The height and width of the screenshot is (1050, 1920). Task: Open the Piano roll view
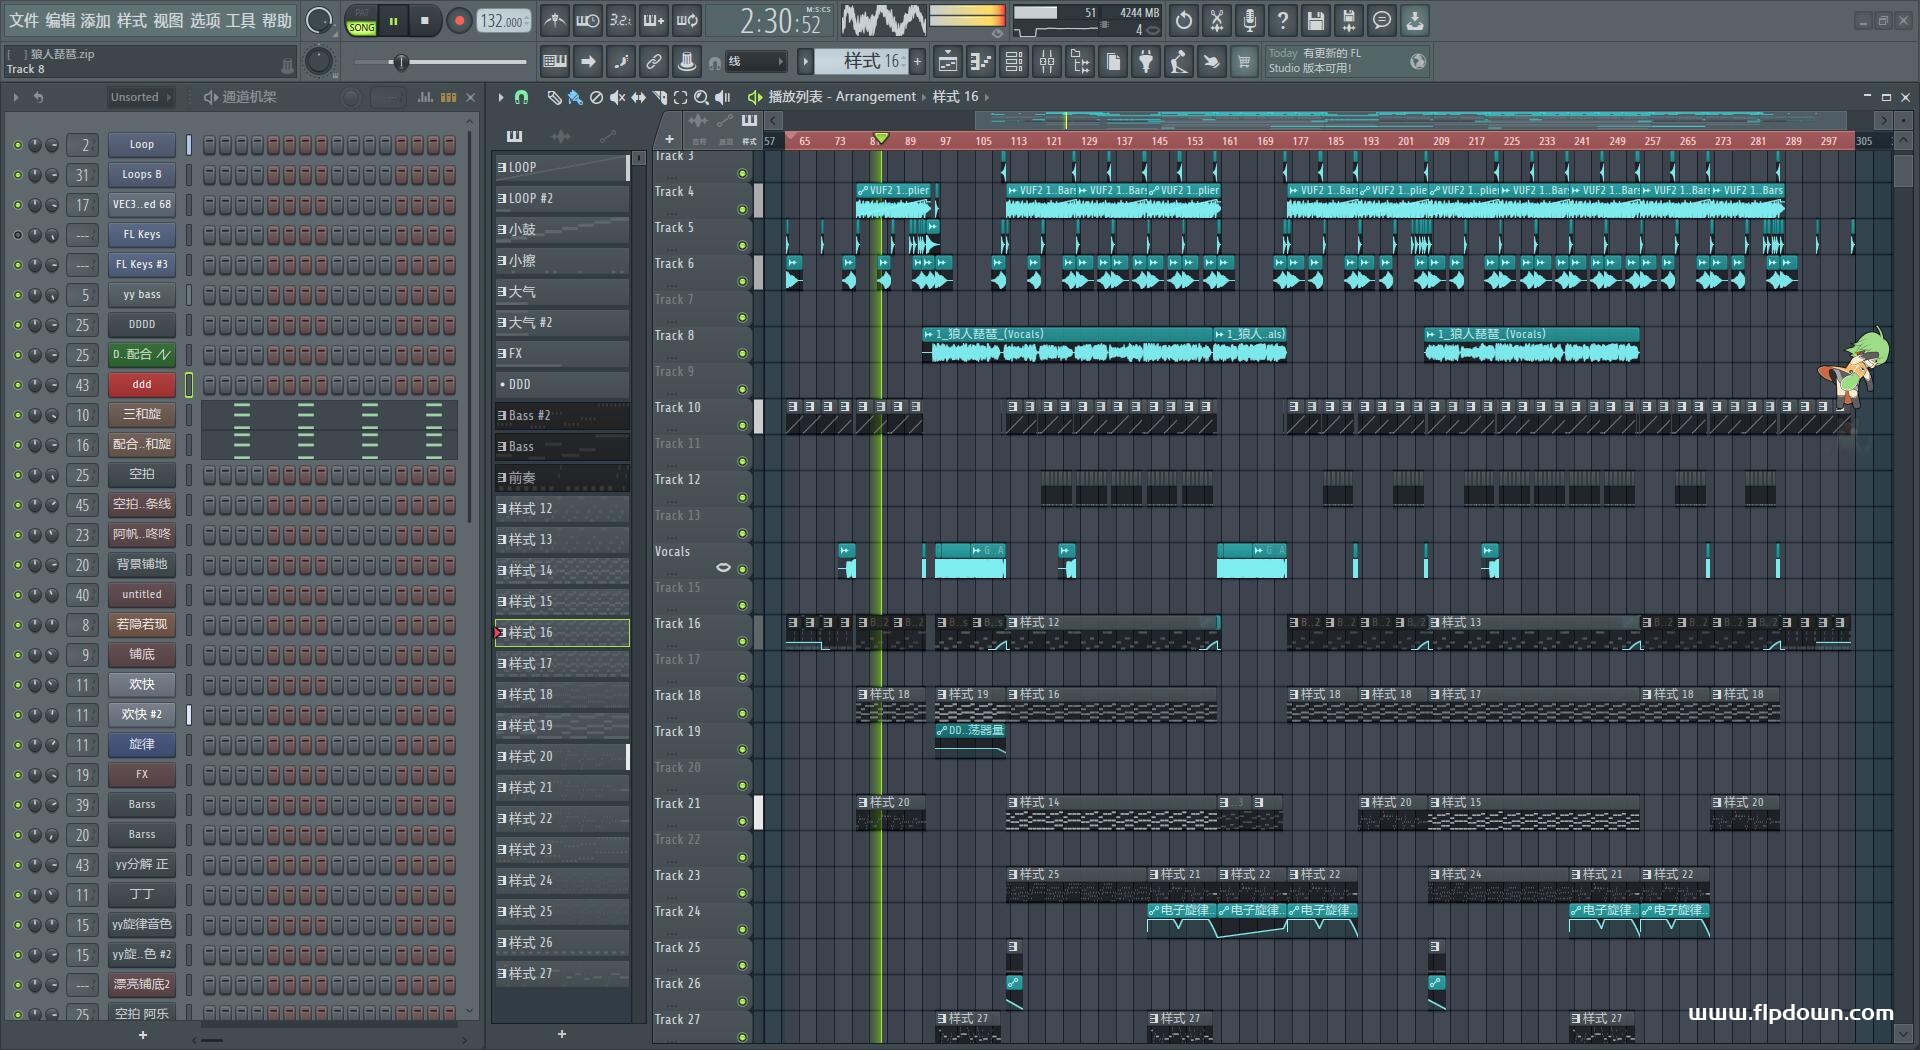(981, 62)
